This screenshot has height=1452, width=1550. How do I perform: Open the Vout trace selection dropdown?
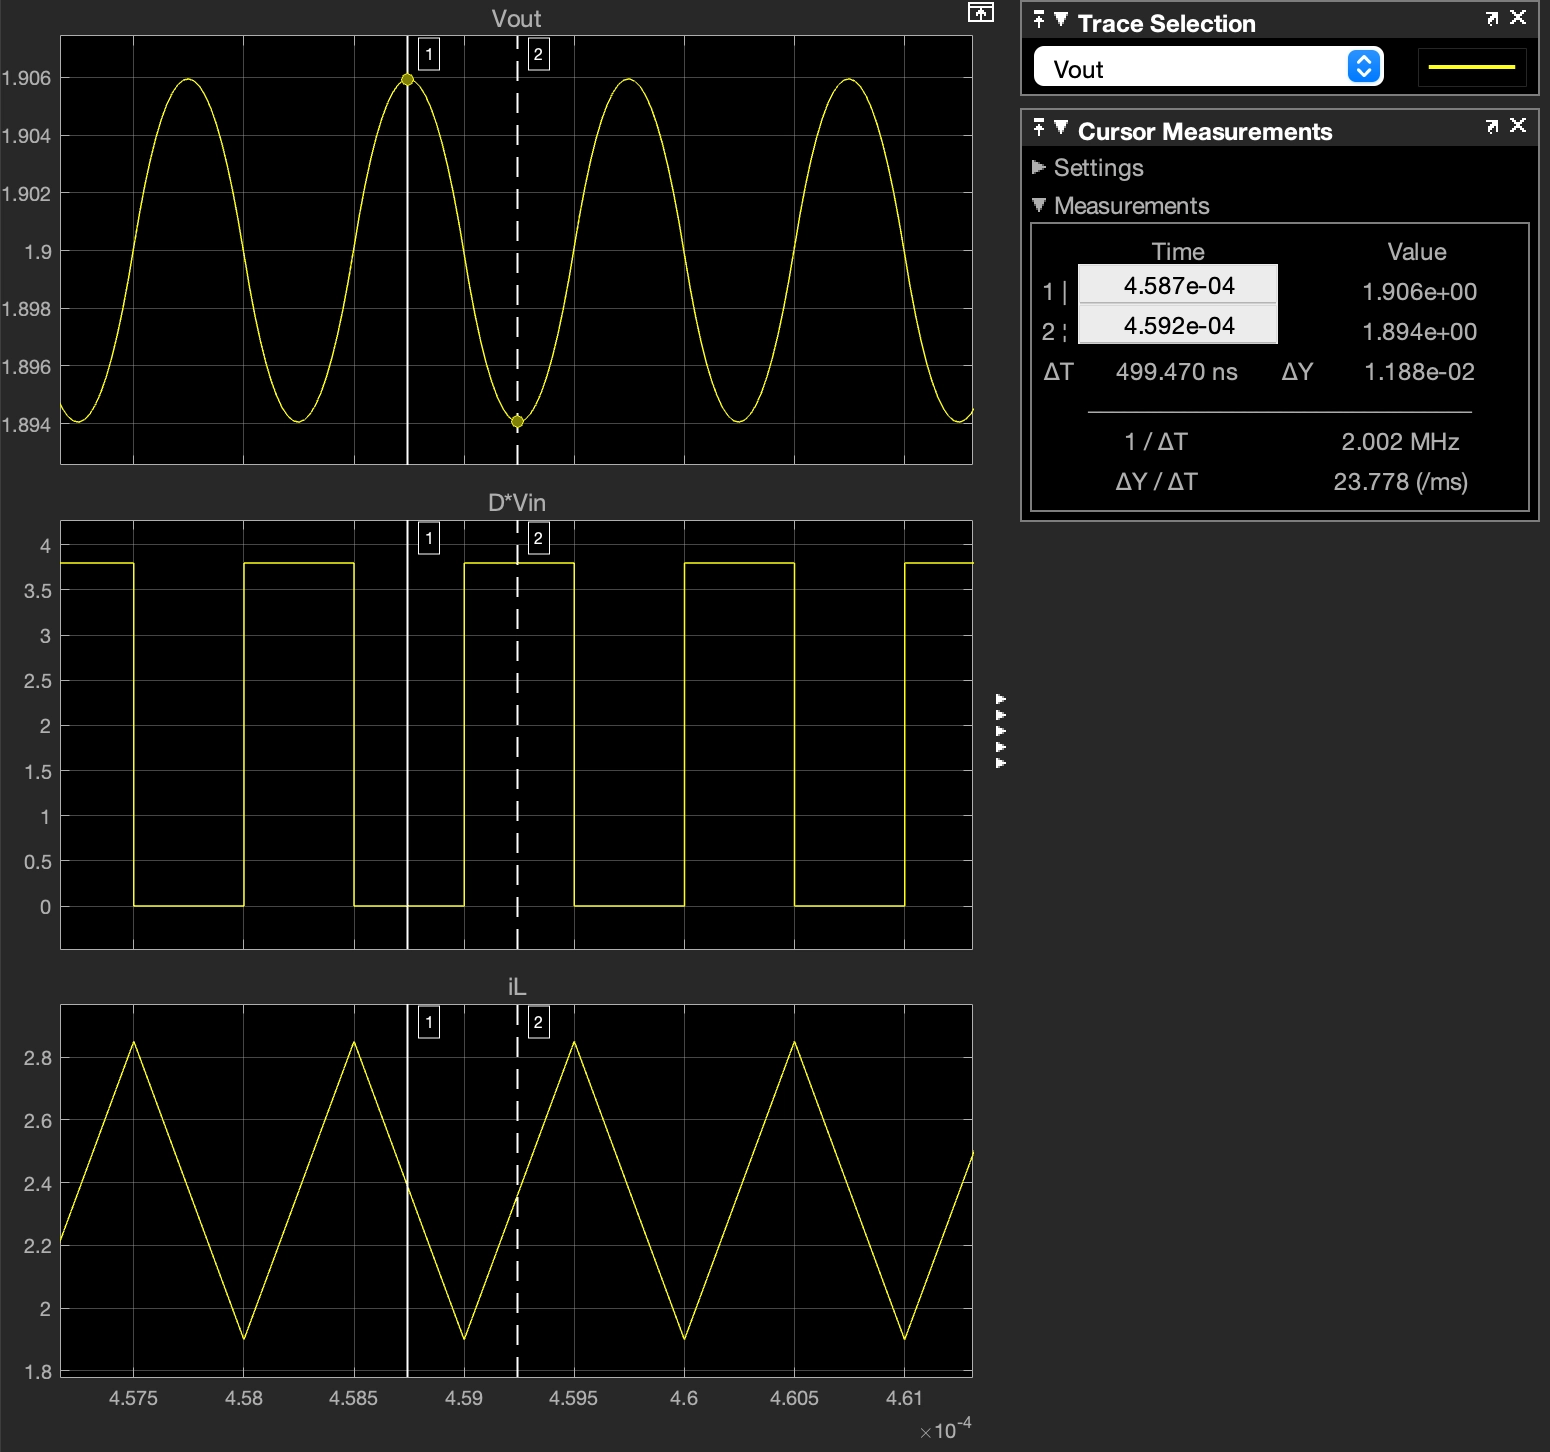coord(1208,67)
